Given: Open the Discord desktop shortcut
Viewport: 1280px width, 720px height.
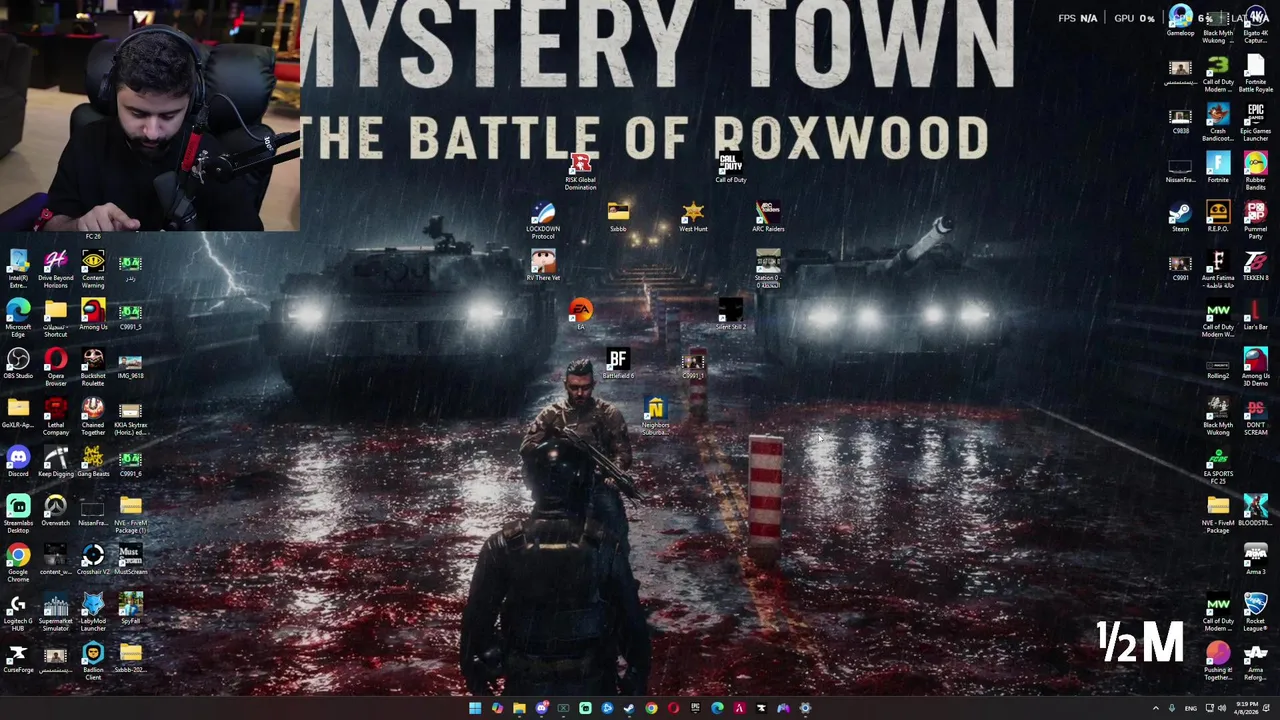Looking at the screenshot, I should (18, 463).
